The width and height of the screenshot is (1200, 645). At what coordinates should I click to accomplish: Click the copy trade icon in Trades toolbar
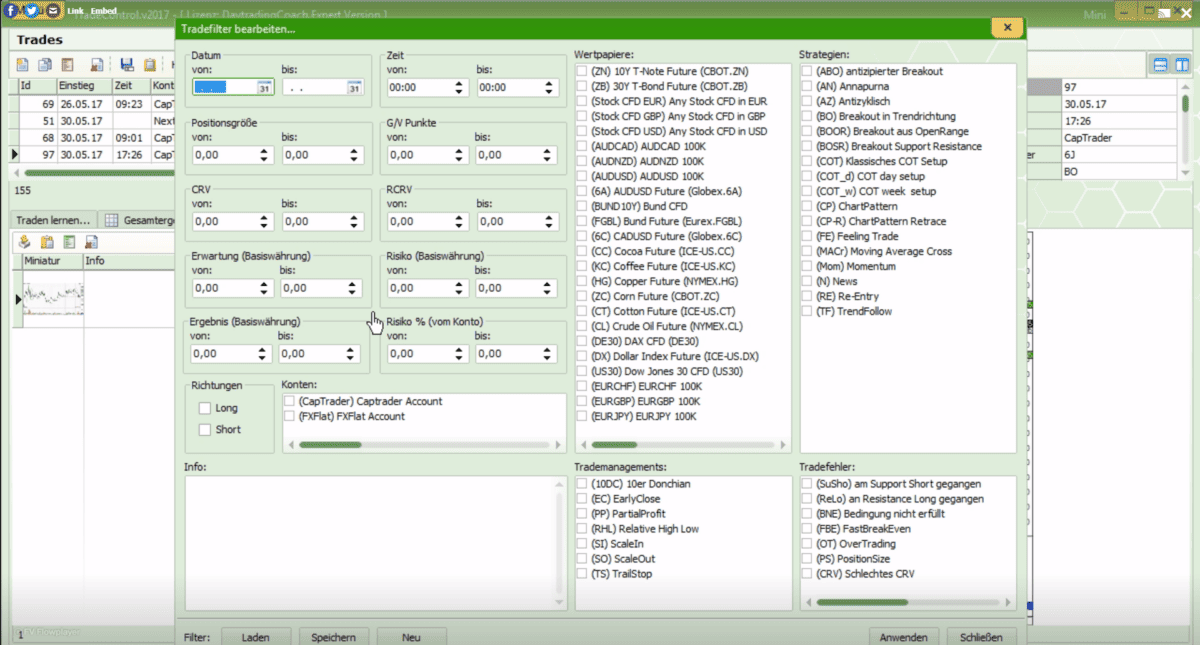[44, 64]
